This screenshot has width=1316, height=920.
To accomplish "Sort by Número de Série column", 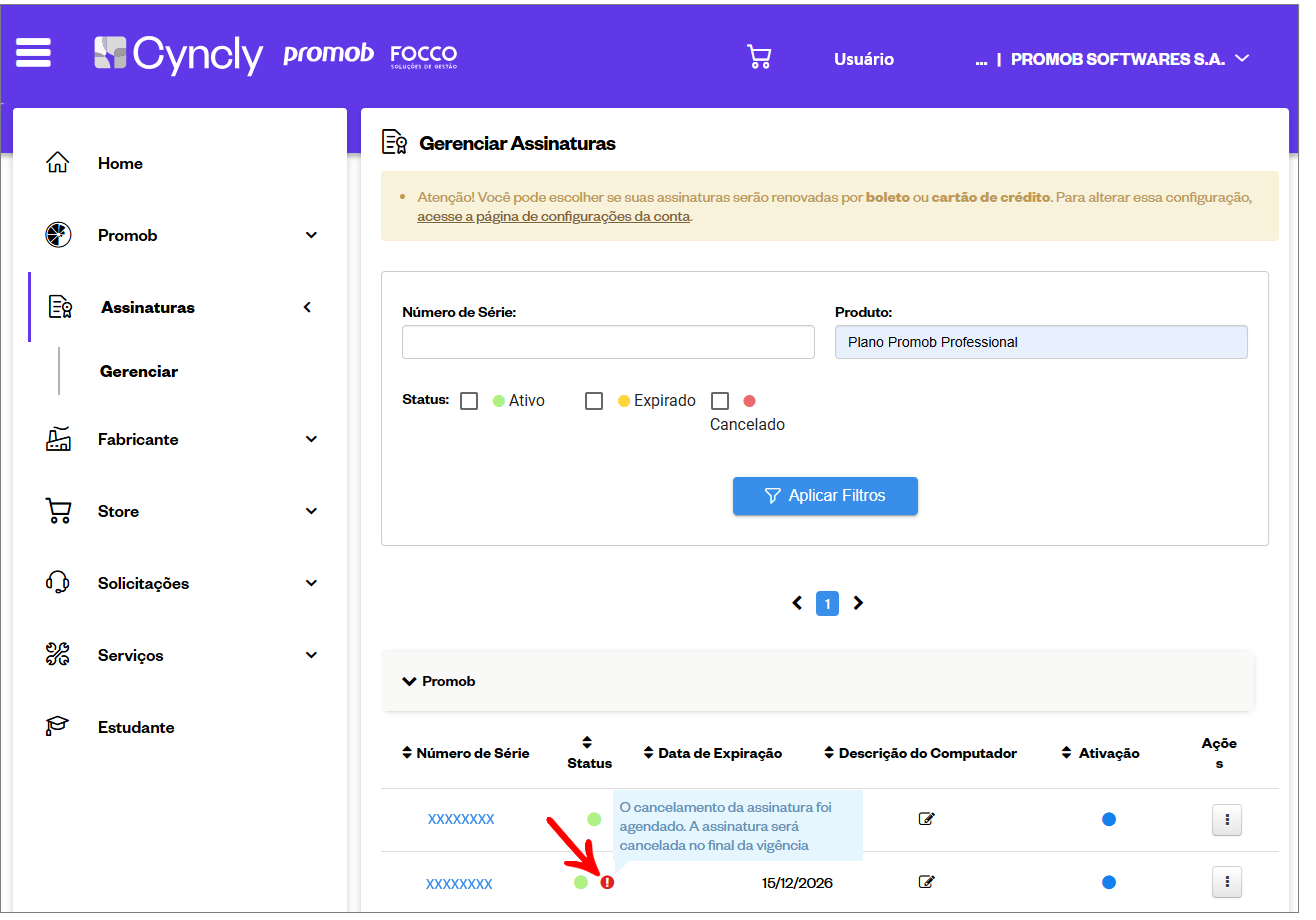I will (466, 753).
